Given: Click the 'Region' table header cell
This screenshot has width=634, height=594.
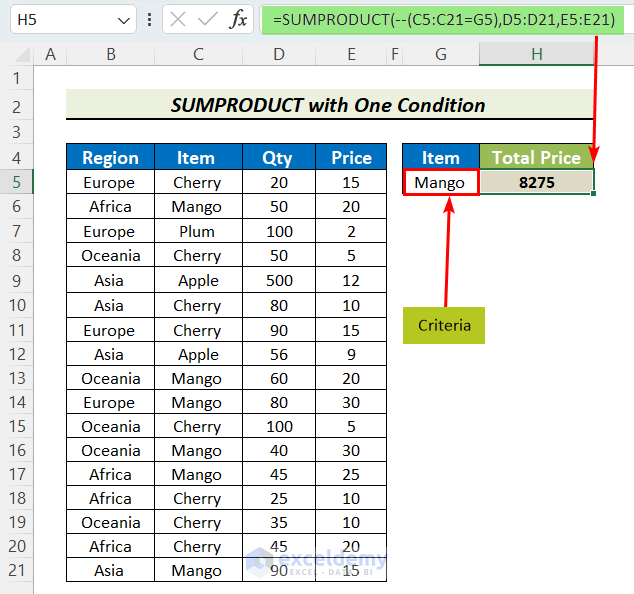Looking at the screenshot, I should (x=110, y=157).
